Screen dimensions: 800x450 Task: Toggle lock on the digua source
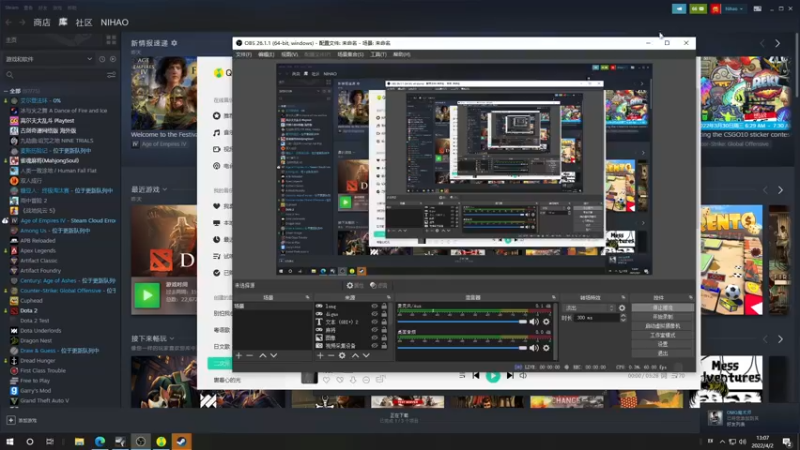[x=384, y=314]
